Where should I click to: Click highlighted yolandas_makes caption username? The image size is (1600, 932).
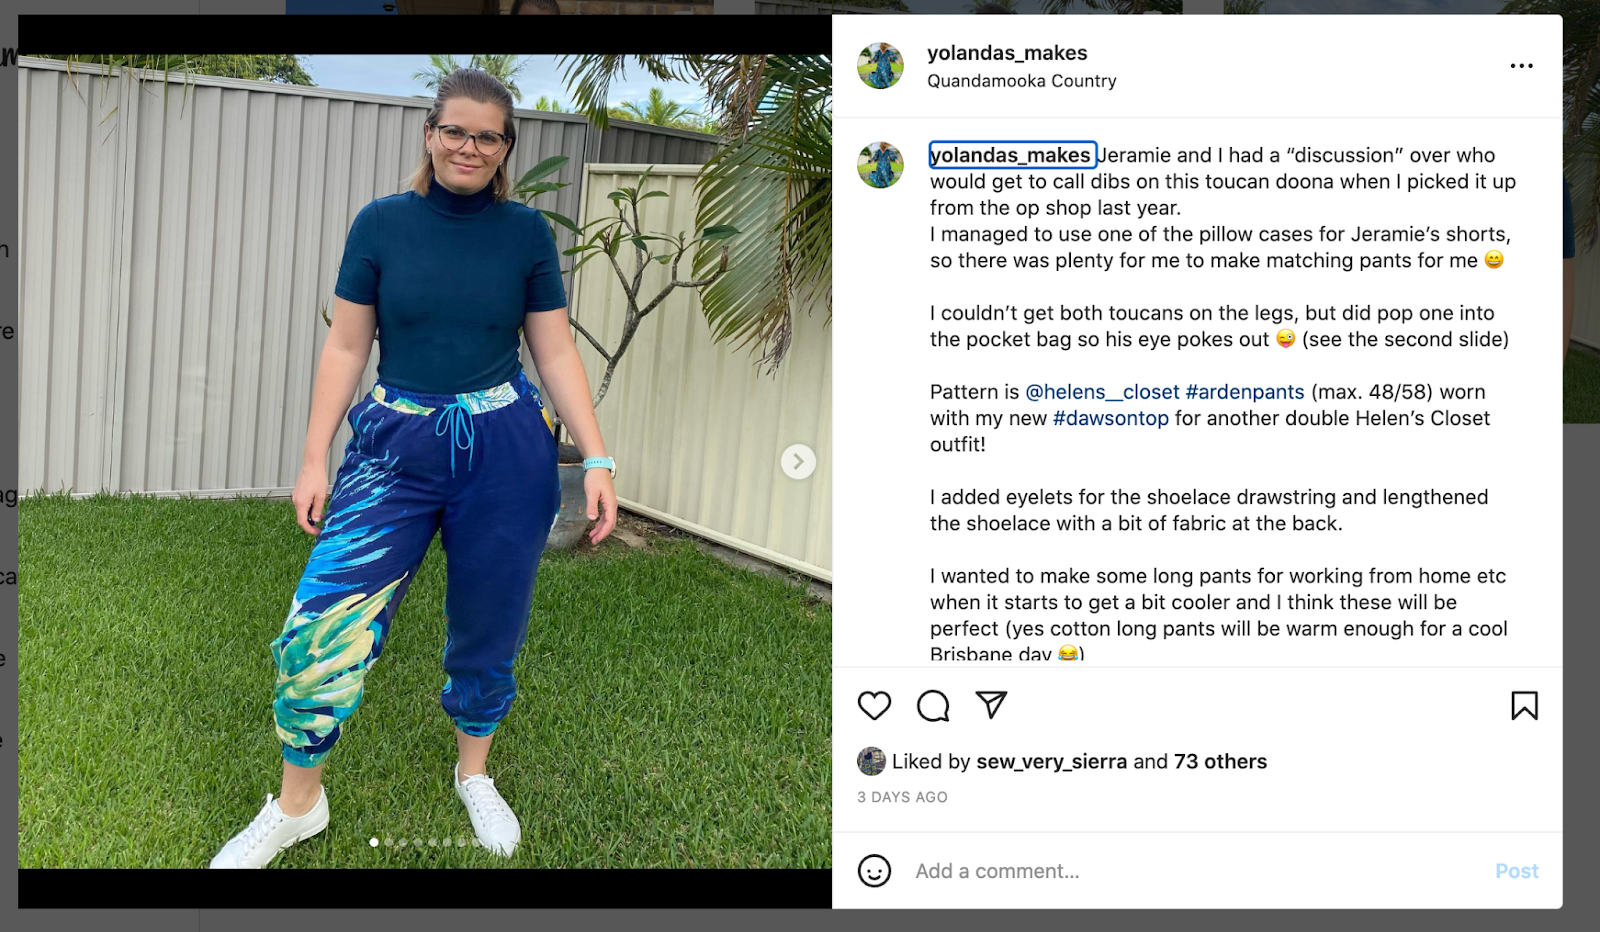pos(1012,155)
